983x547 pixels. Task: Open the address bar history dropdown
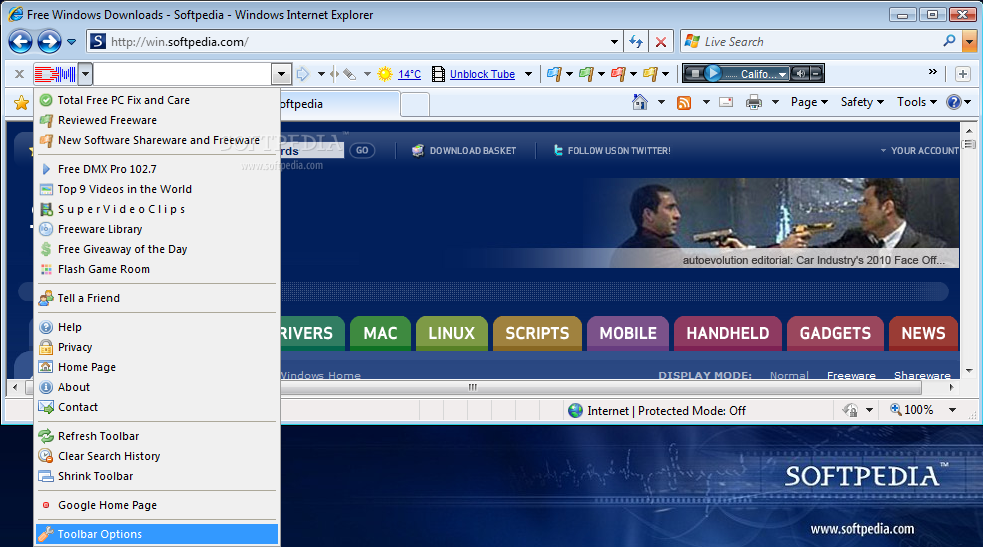tap(614, 42)
